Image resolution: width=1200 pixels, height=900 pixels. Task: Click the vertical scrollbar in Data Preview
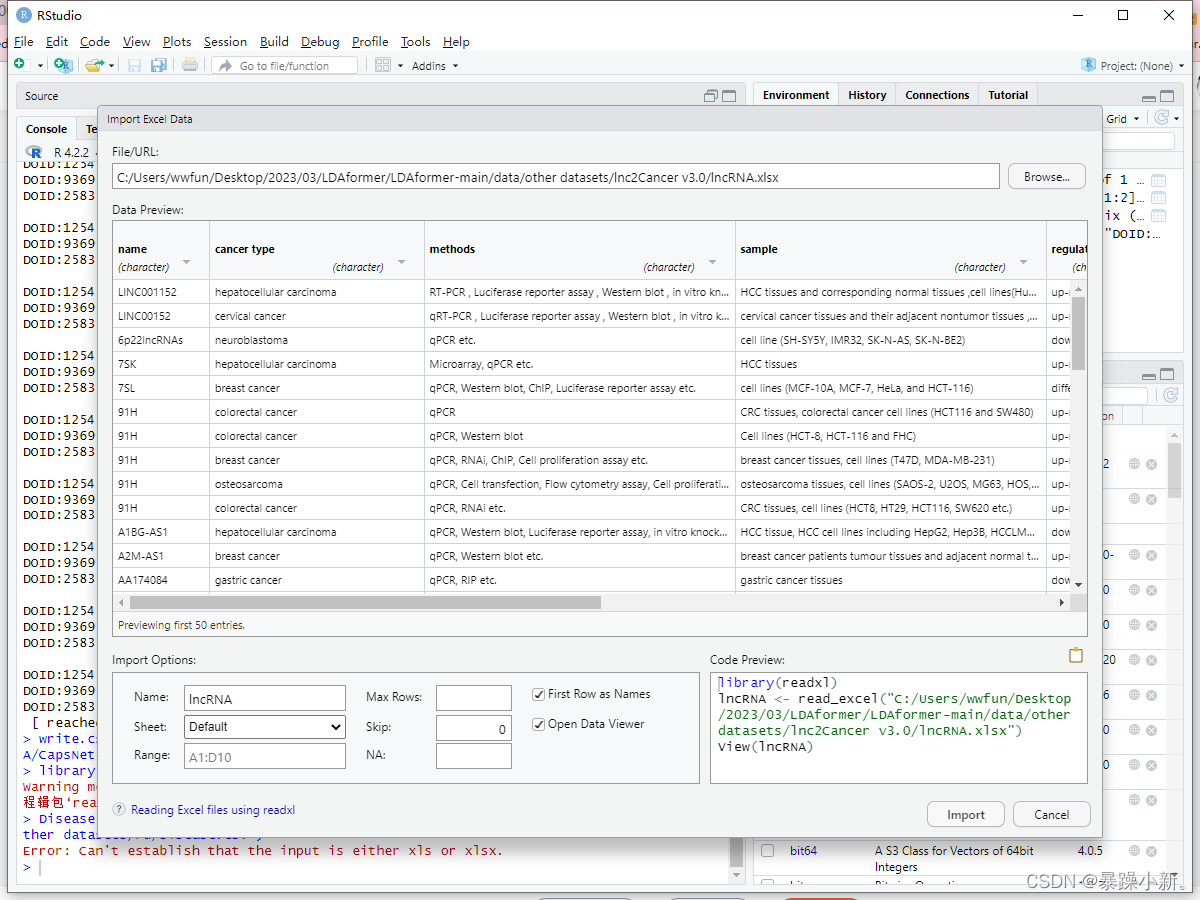coord(1078,333)
